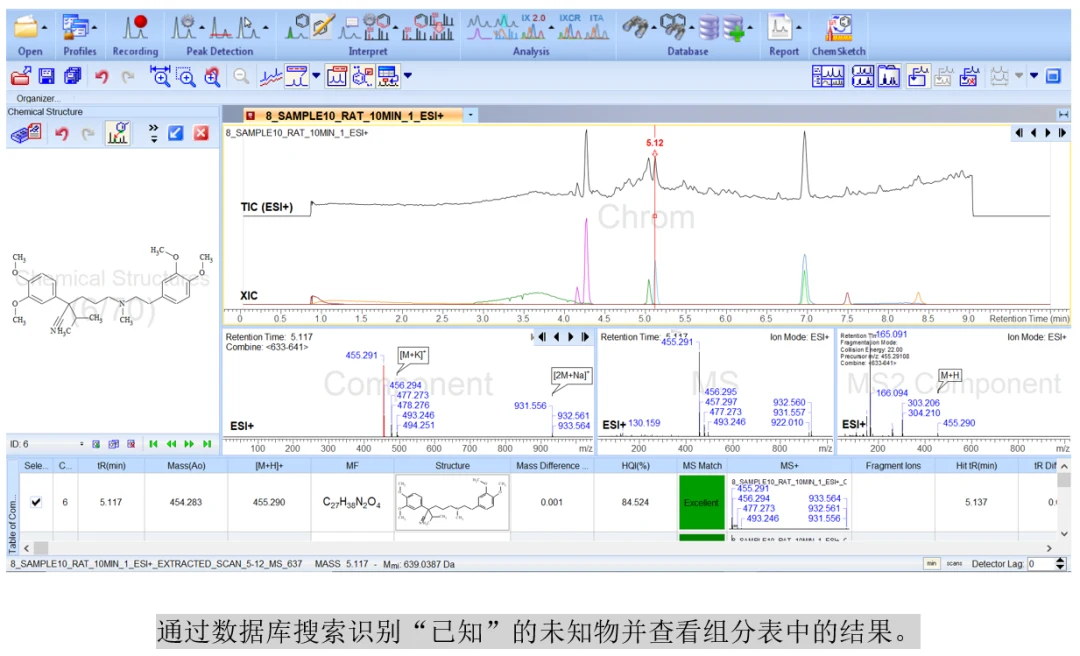
Task: Open the document tab list dropdown
Action: click(x=470, y=115)
